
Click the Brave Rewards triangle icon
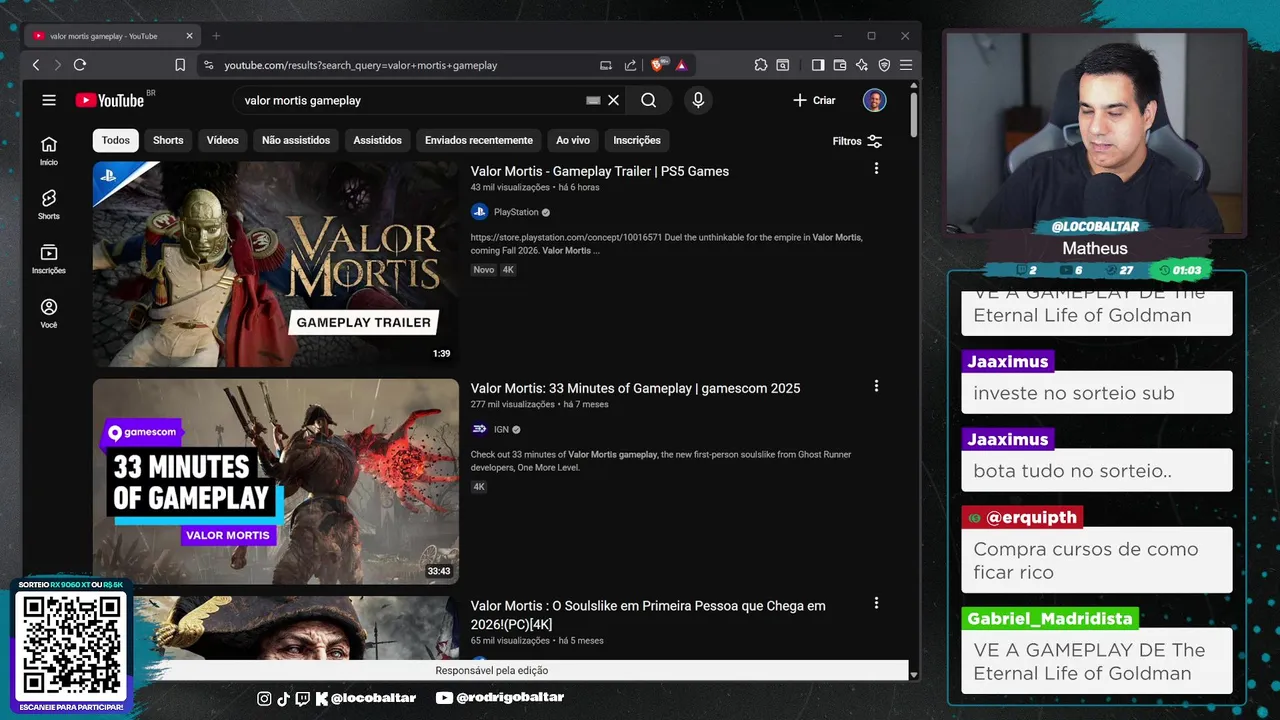(x=681, y=65)
